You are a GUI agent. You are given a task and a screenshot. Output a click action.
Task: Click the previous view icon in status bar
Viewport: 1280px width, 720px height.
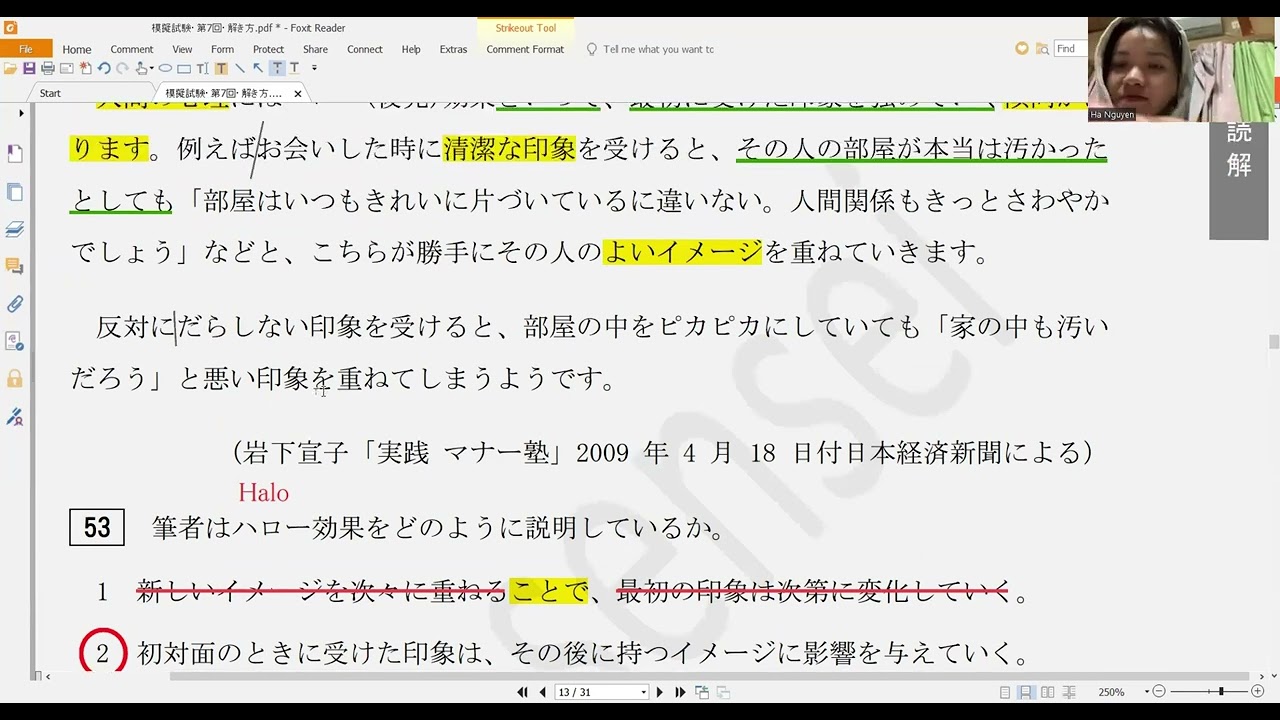[x=702, y=692]
